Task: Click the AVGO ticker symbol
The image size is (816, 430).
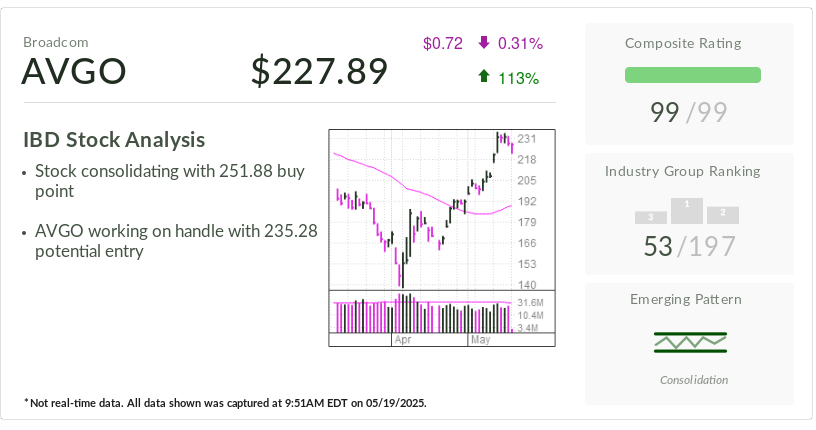Action: (x=74, y=71)
